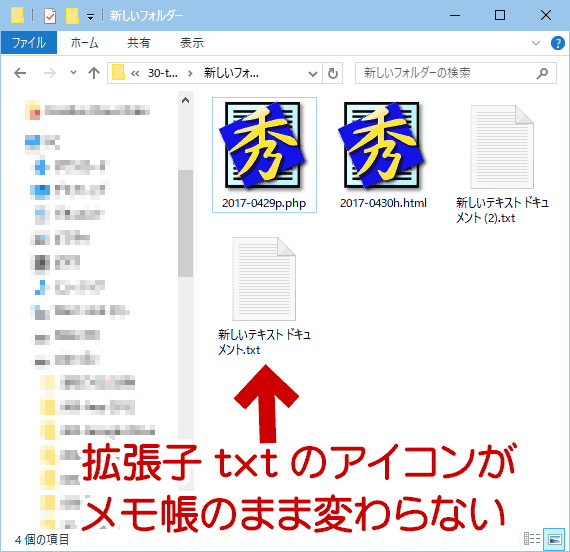Click the double chevron in address bar
Screen dimensions: 570x552
[135, 73]
